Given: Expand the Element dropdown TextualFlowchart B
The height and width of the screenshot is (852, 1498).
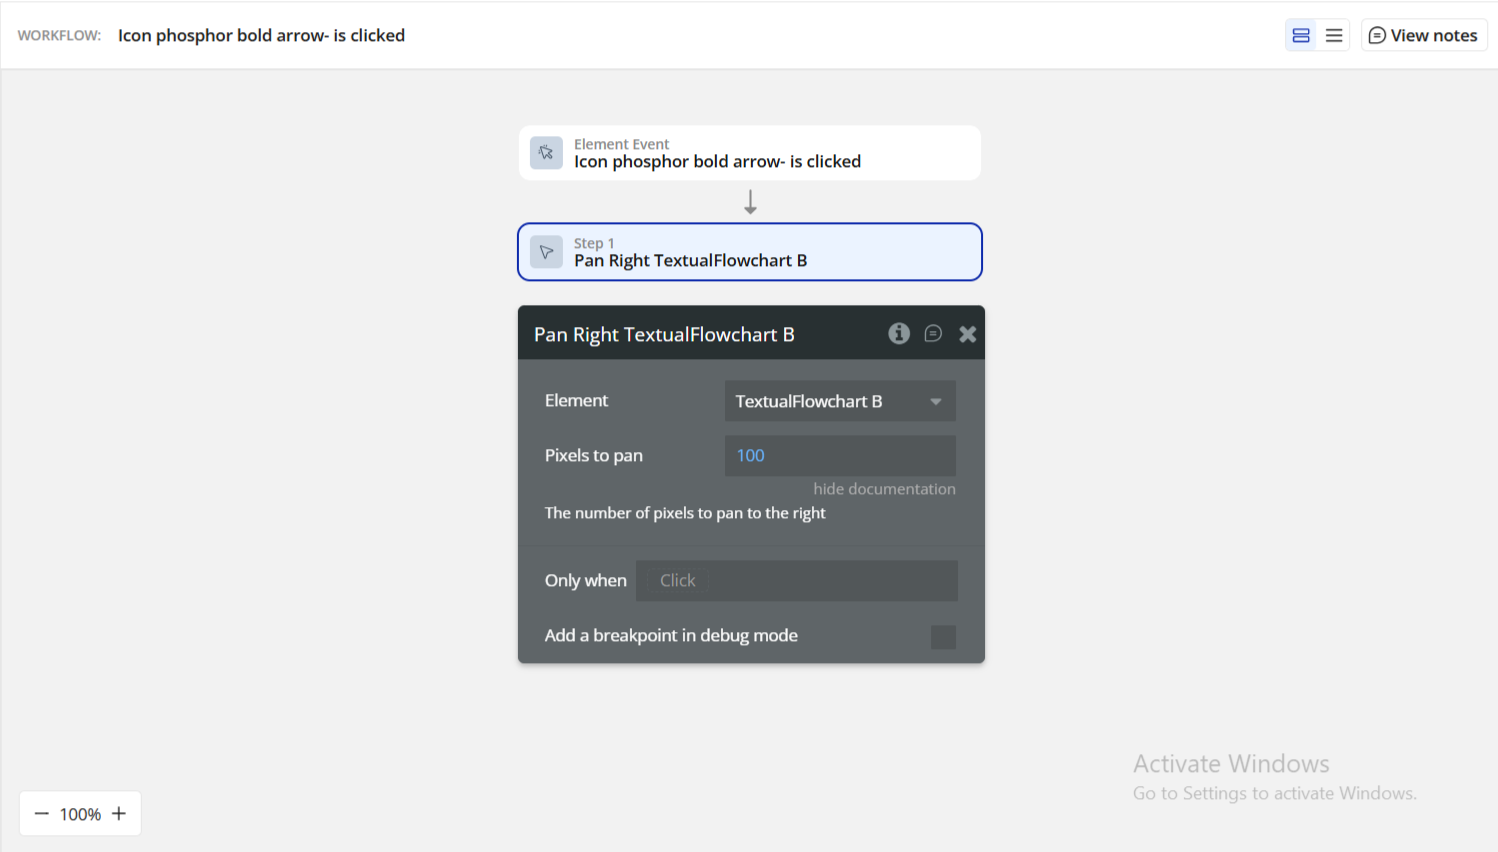Looking at the screenshot, I should click(x=839, y=401).
